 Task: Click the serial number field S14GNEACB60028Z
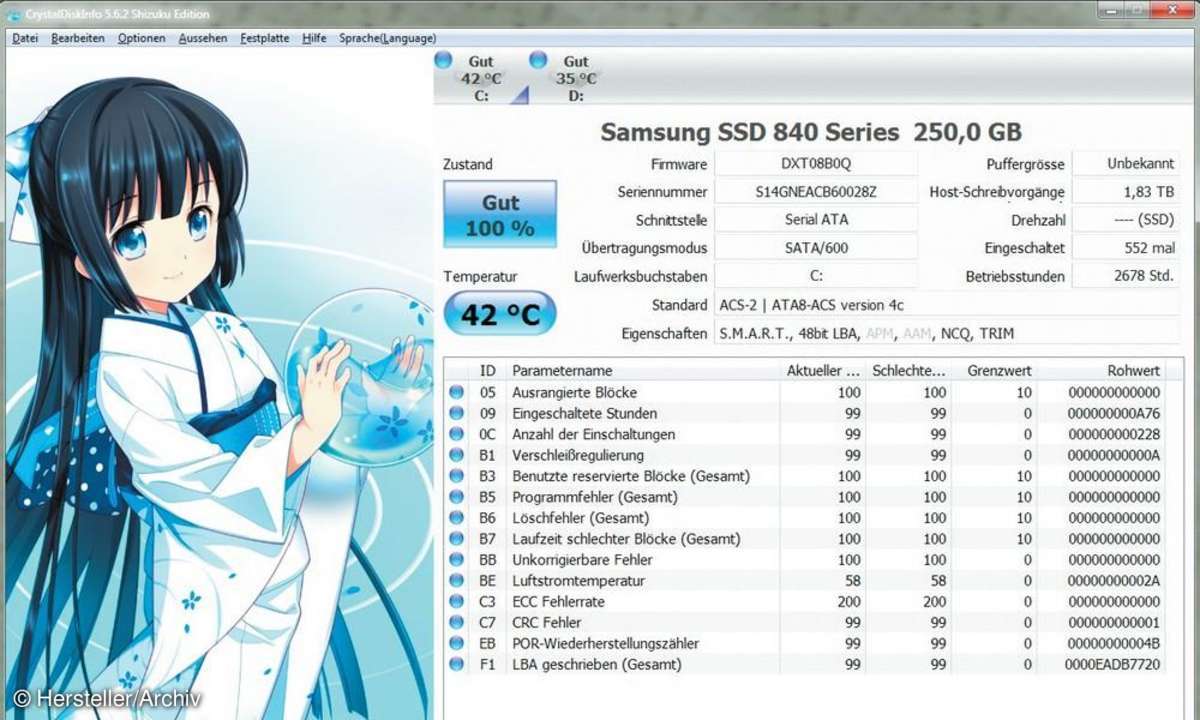(x=816, y=192)
